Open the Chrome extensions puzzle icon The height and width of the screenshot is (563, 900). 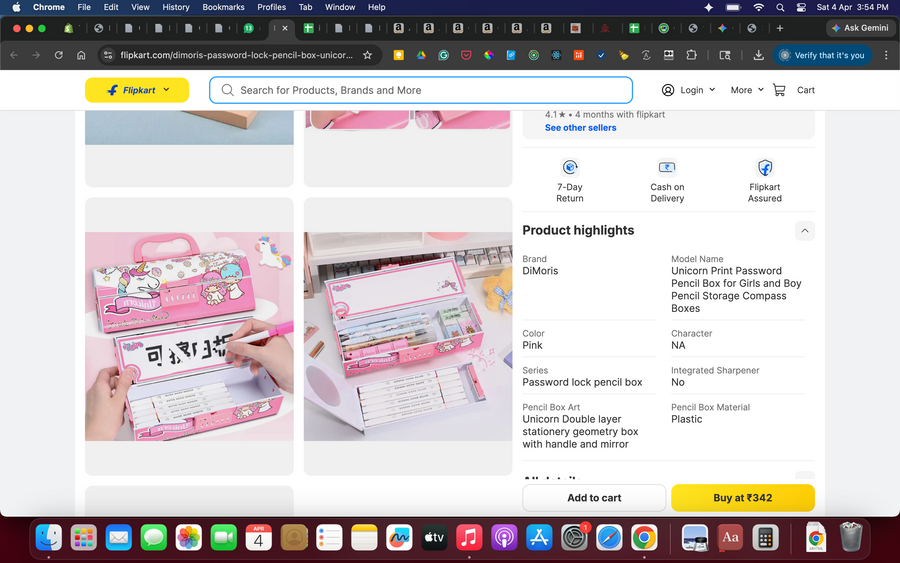692,55
